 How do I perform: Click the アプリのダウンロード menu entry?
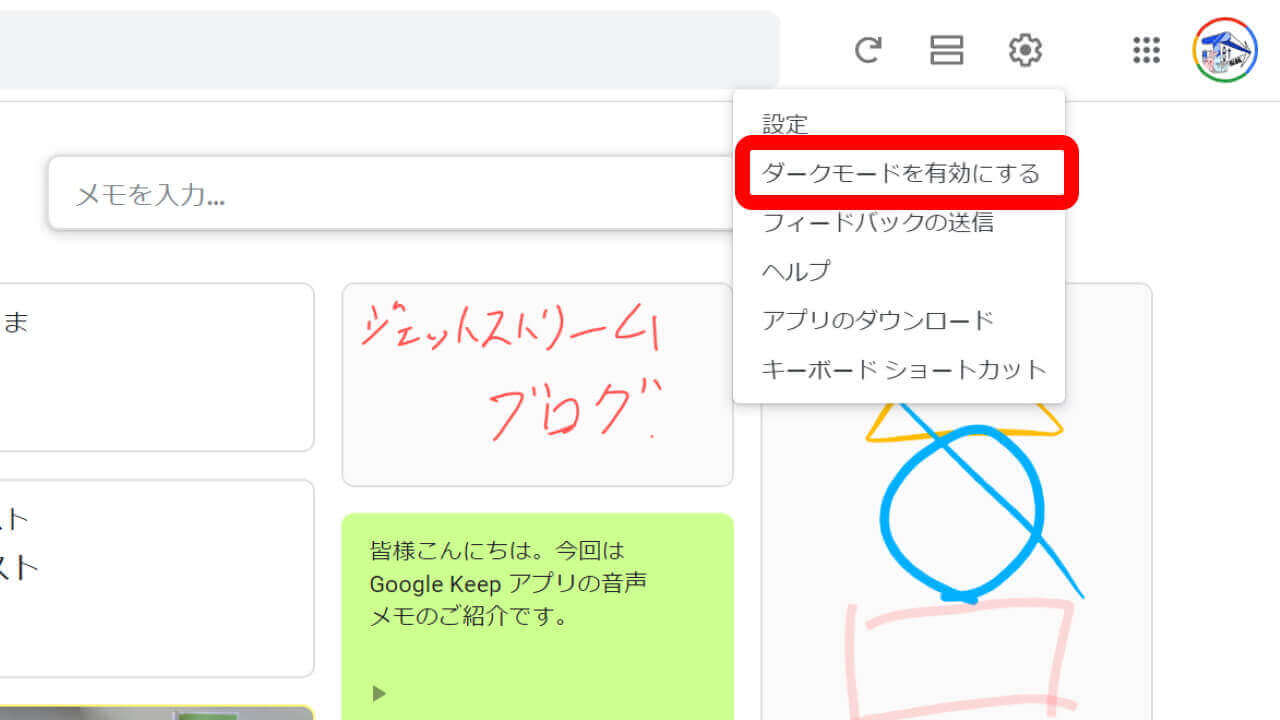click(877, 320)
